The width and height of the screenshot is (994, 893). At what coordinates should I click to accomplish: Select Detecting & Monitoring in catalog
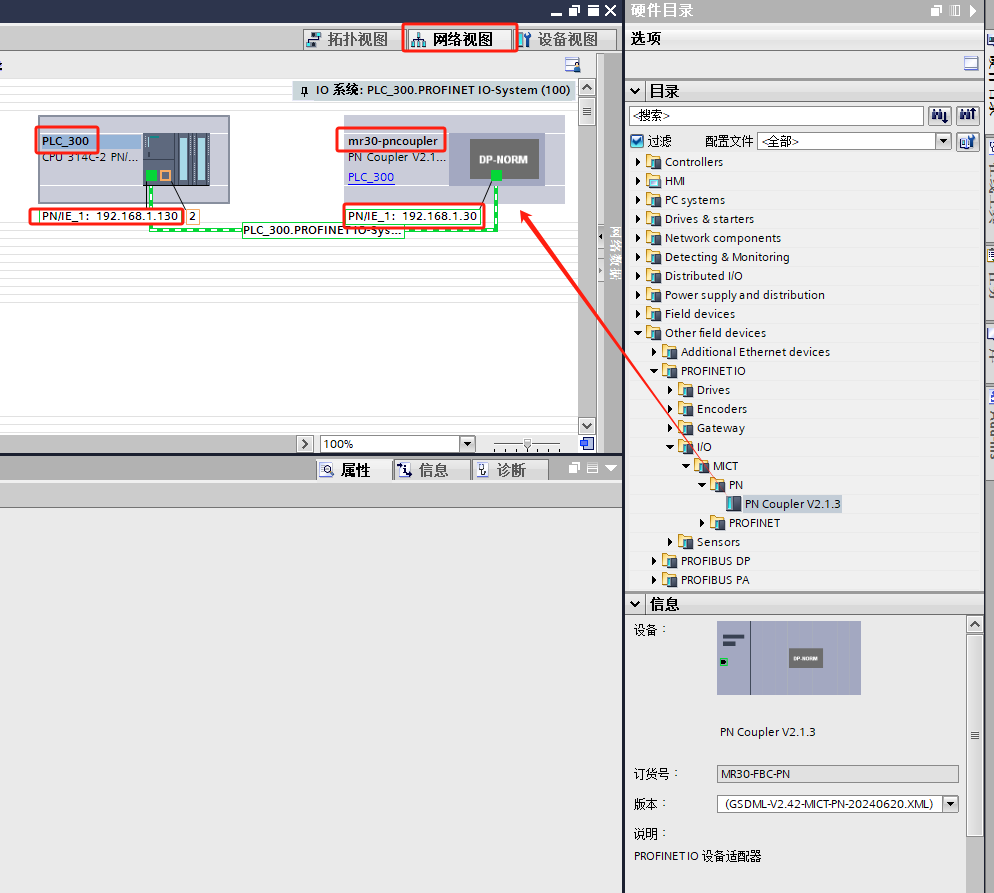727,257
